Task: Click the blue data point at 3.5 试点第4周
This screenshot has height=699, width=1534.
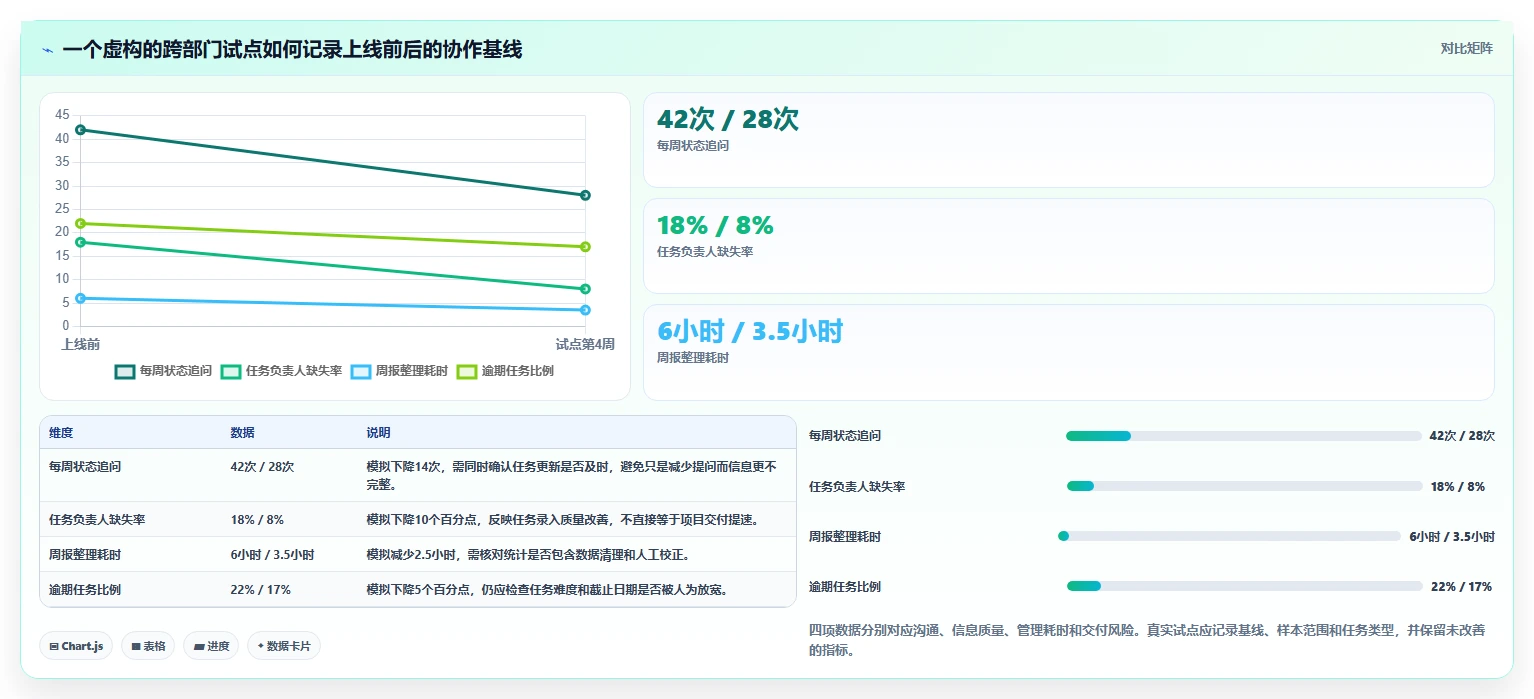Action: coord(585,310)
